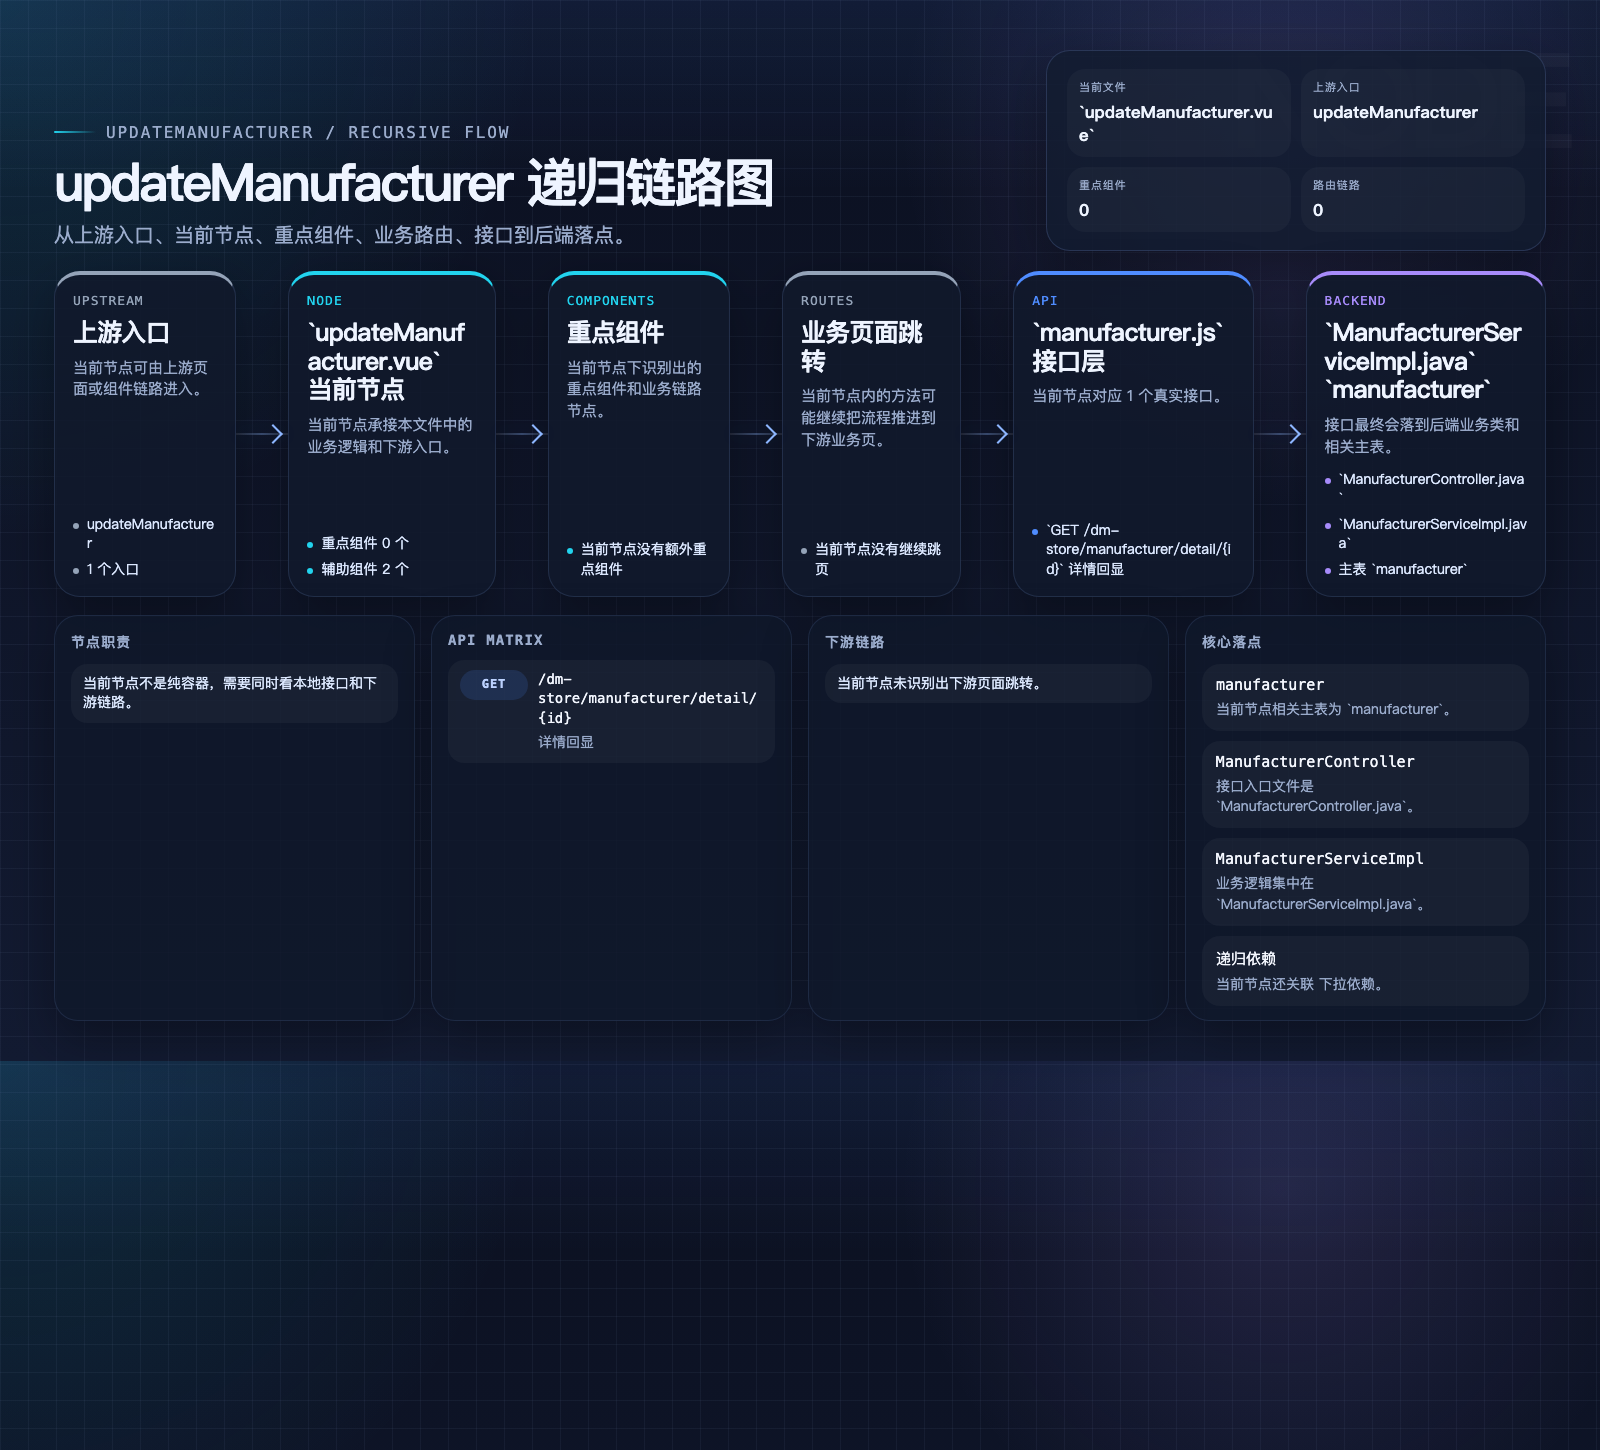
Task: Click the ROUTES card description 当前节点内的方法
Action: [869, 418]
